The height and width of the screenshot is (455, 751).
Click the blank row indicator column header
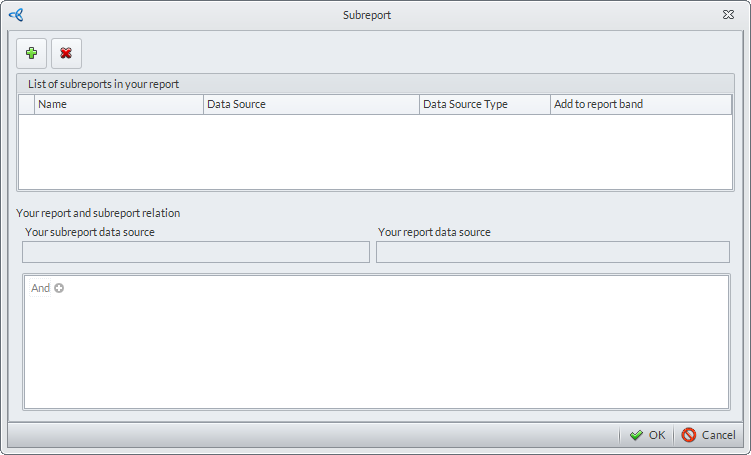26,104
